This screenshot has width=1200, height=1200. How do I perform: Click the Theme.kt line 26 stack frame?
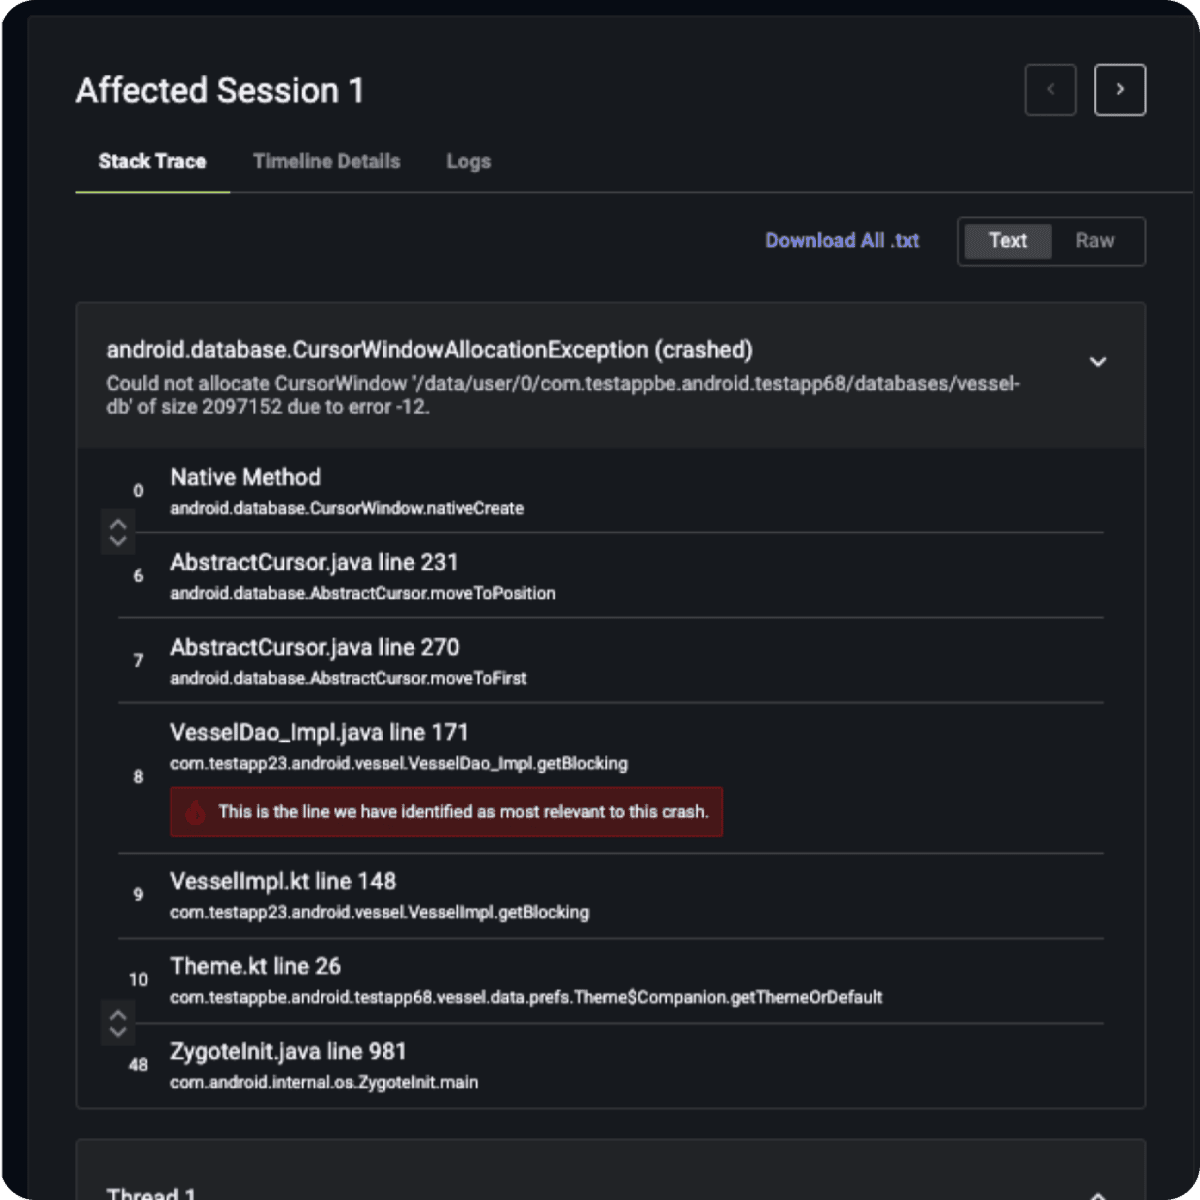pos(255,966)
